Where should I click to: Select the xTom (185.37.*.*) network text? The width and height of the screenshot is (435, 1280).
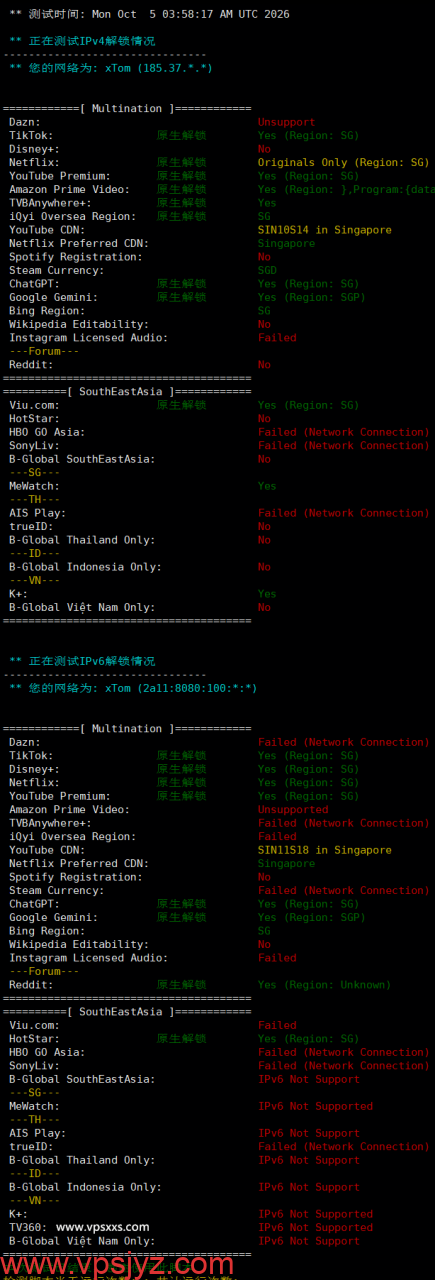156,68
